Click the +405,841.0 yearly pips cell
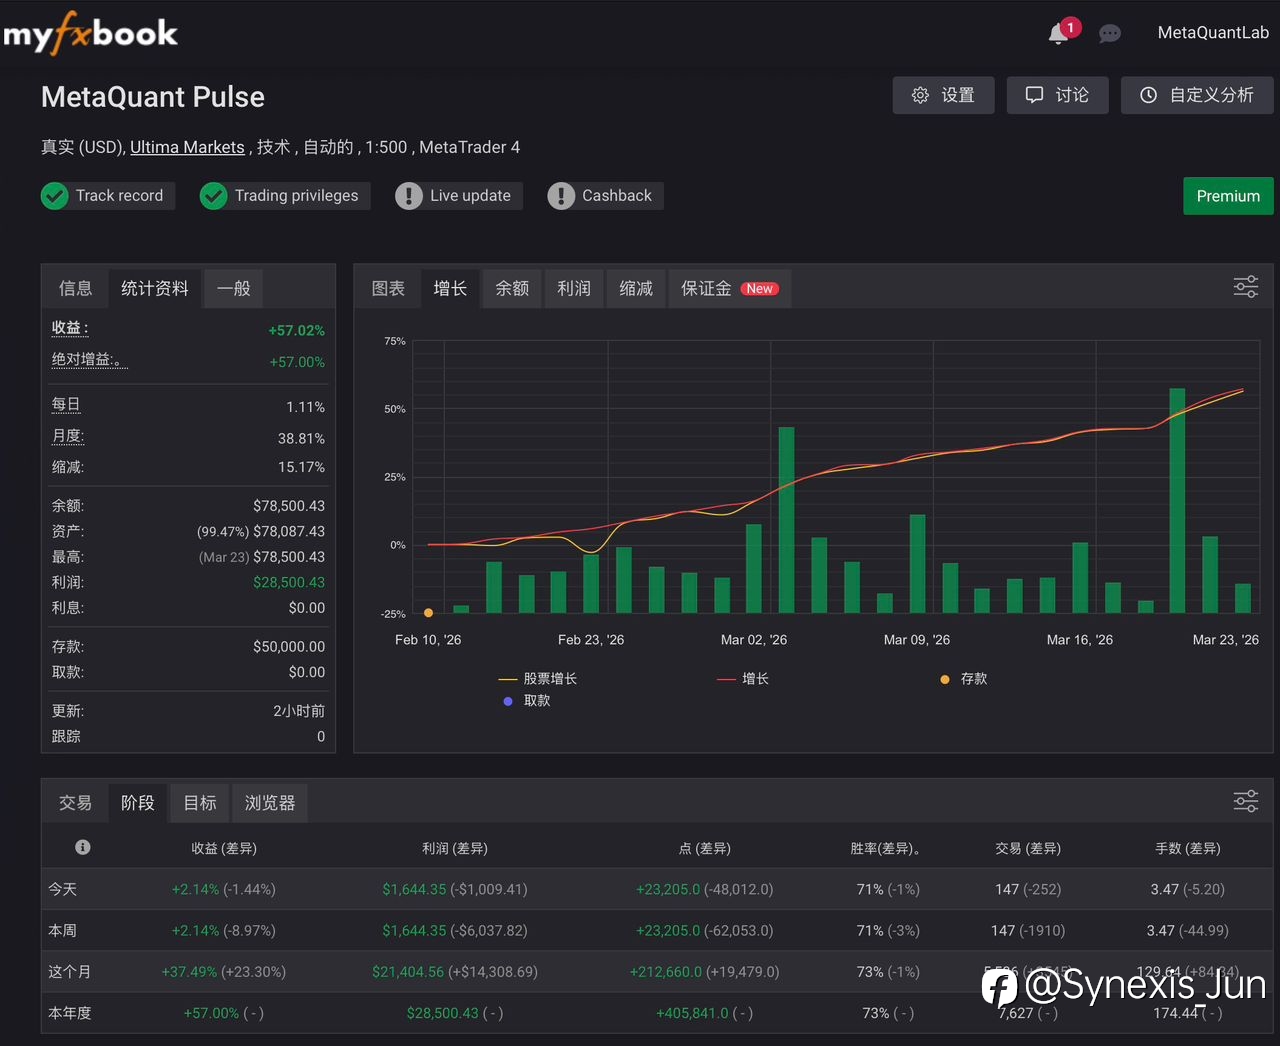 pyautogui.click(x=692, y=1013)
